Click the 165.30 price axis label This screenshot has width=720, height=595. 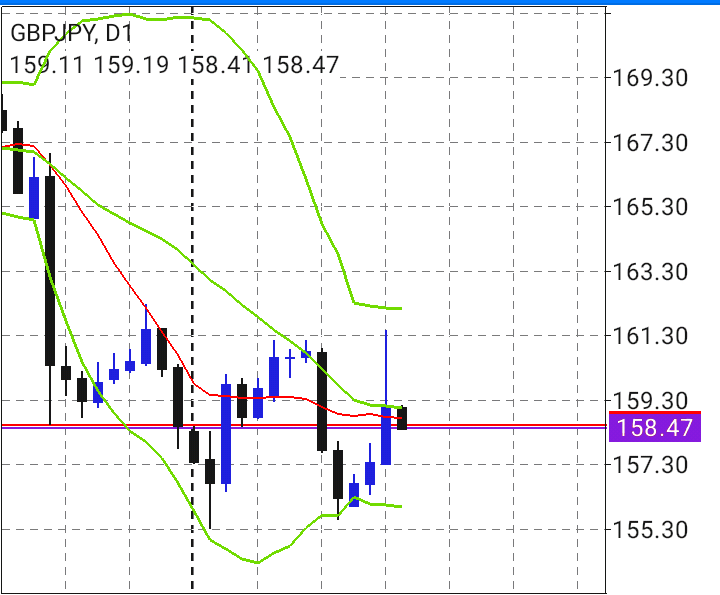click(650, 207)
